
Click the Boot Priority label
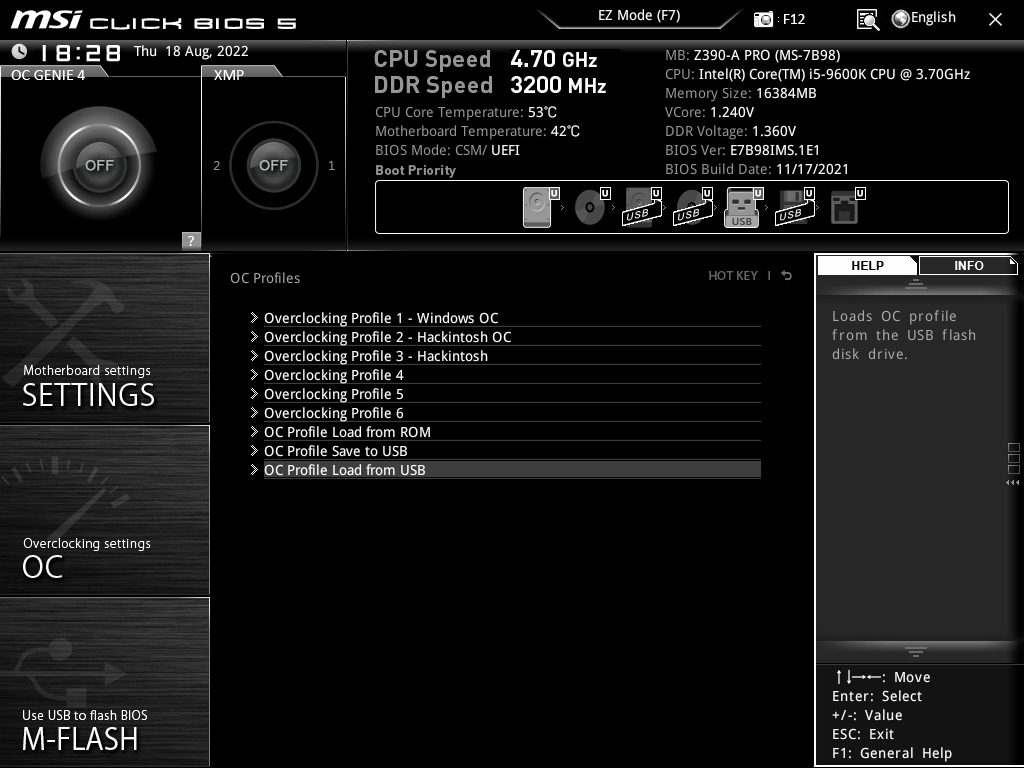point(415,170)
